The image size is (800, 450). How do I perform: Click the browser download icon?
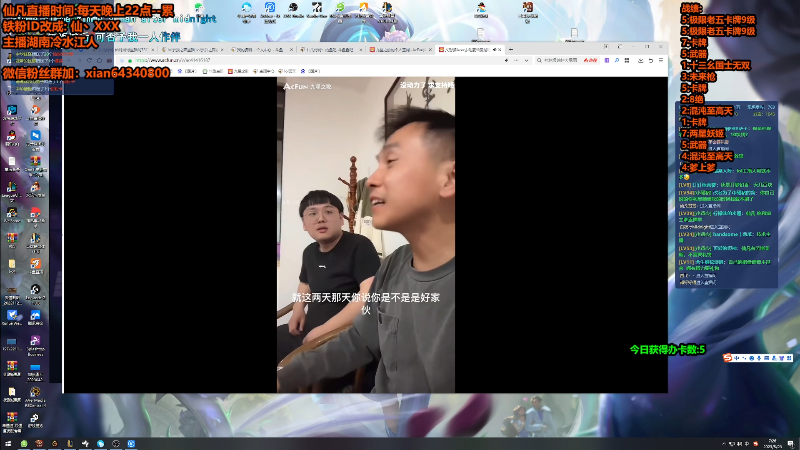[x=641, y=60]
